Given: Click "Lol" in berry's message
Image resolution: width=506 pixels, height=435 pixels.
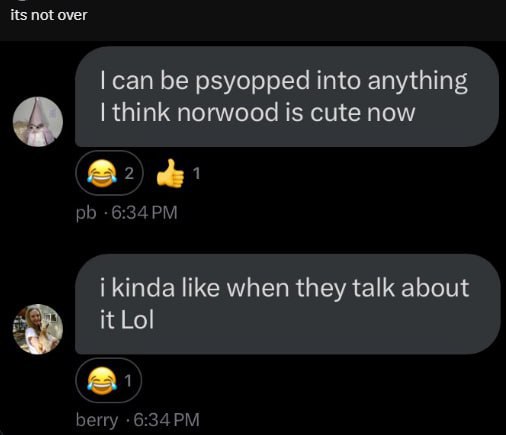Looking at the screenshot, I should (137, 319).
